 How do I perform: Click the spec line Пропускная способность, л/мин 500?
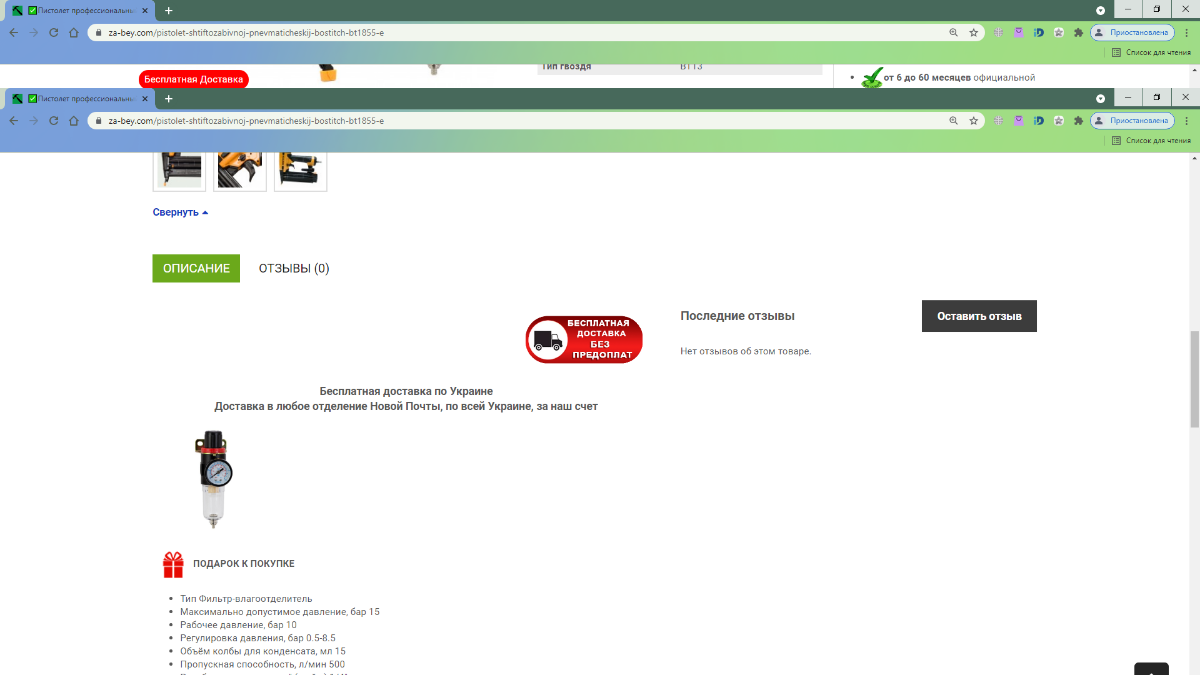263,664
